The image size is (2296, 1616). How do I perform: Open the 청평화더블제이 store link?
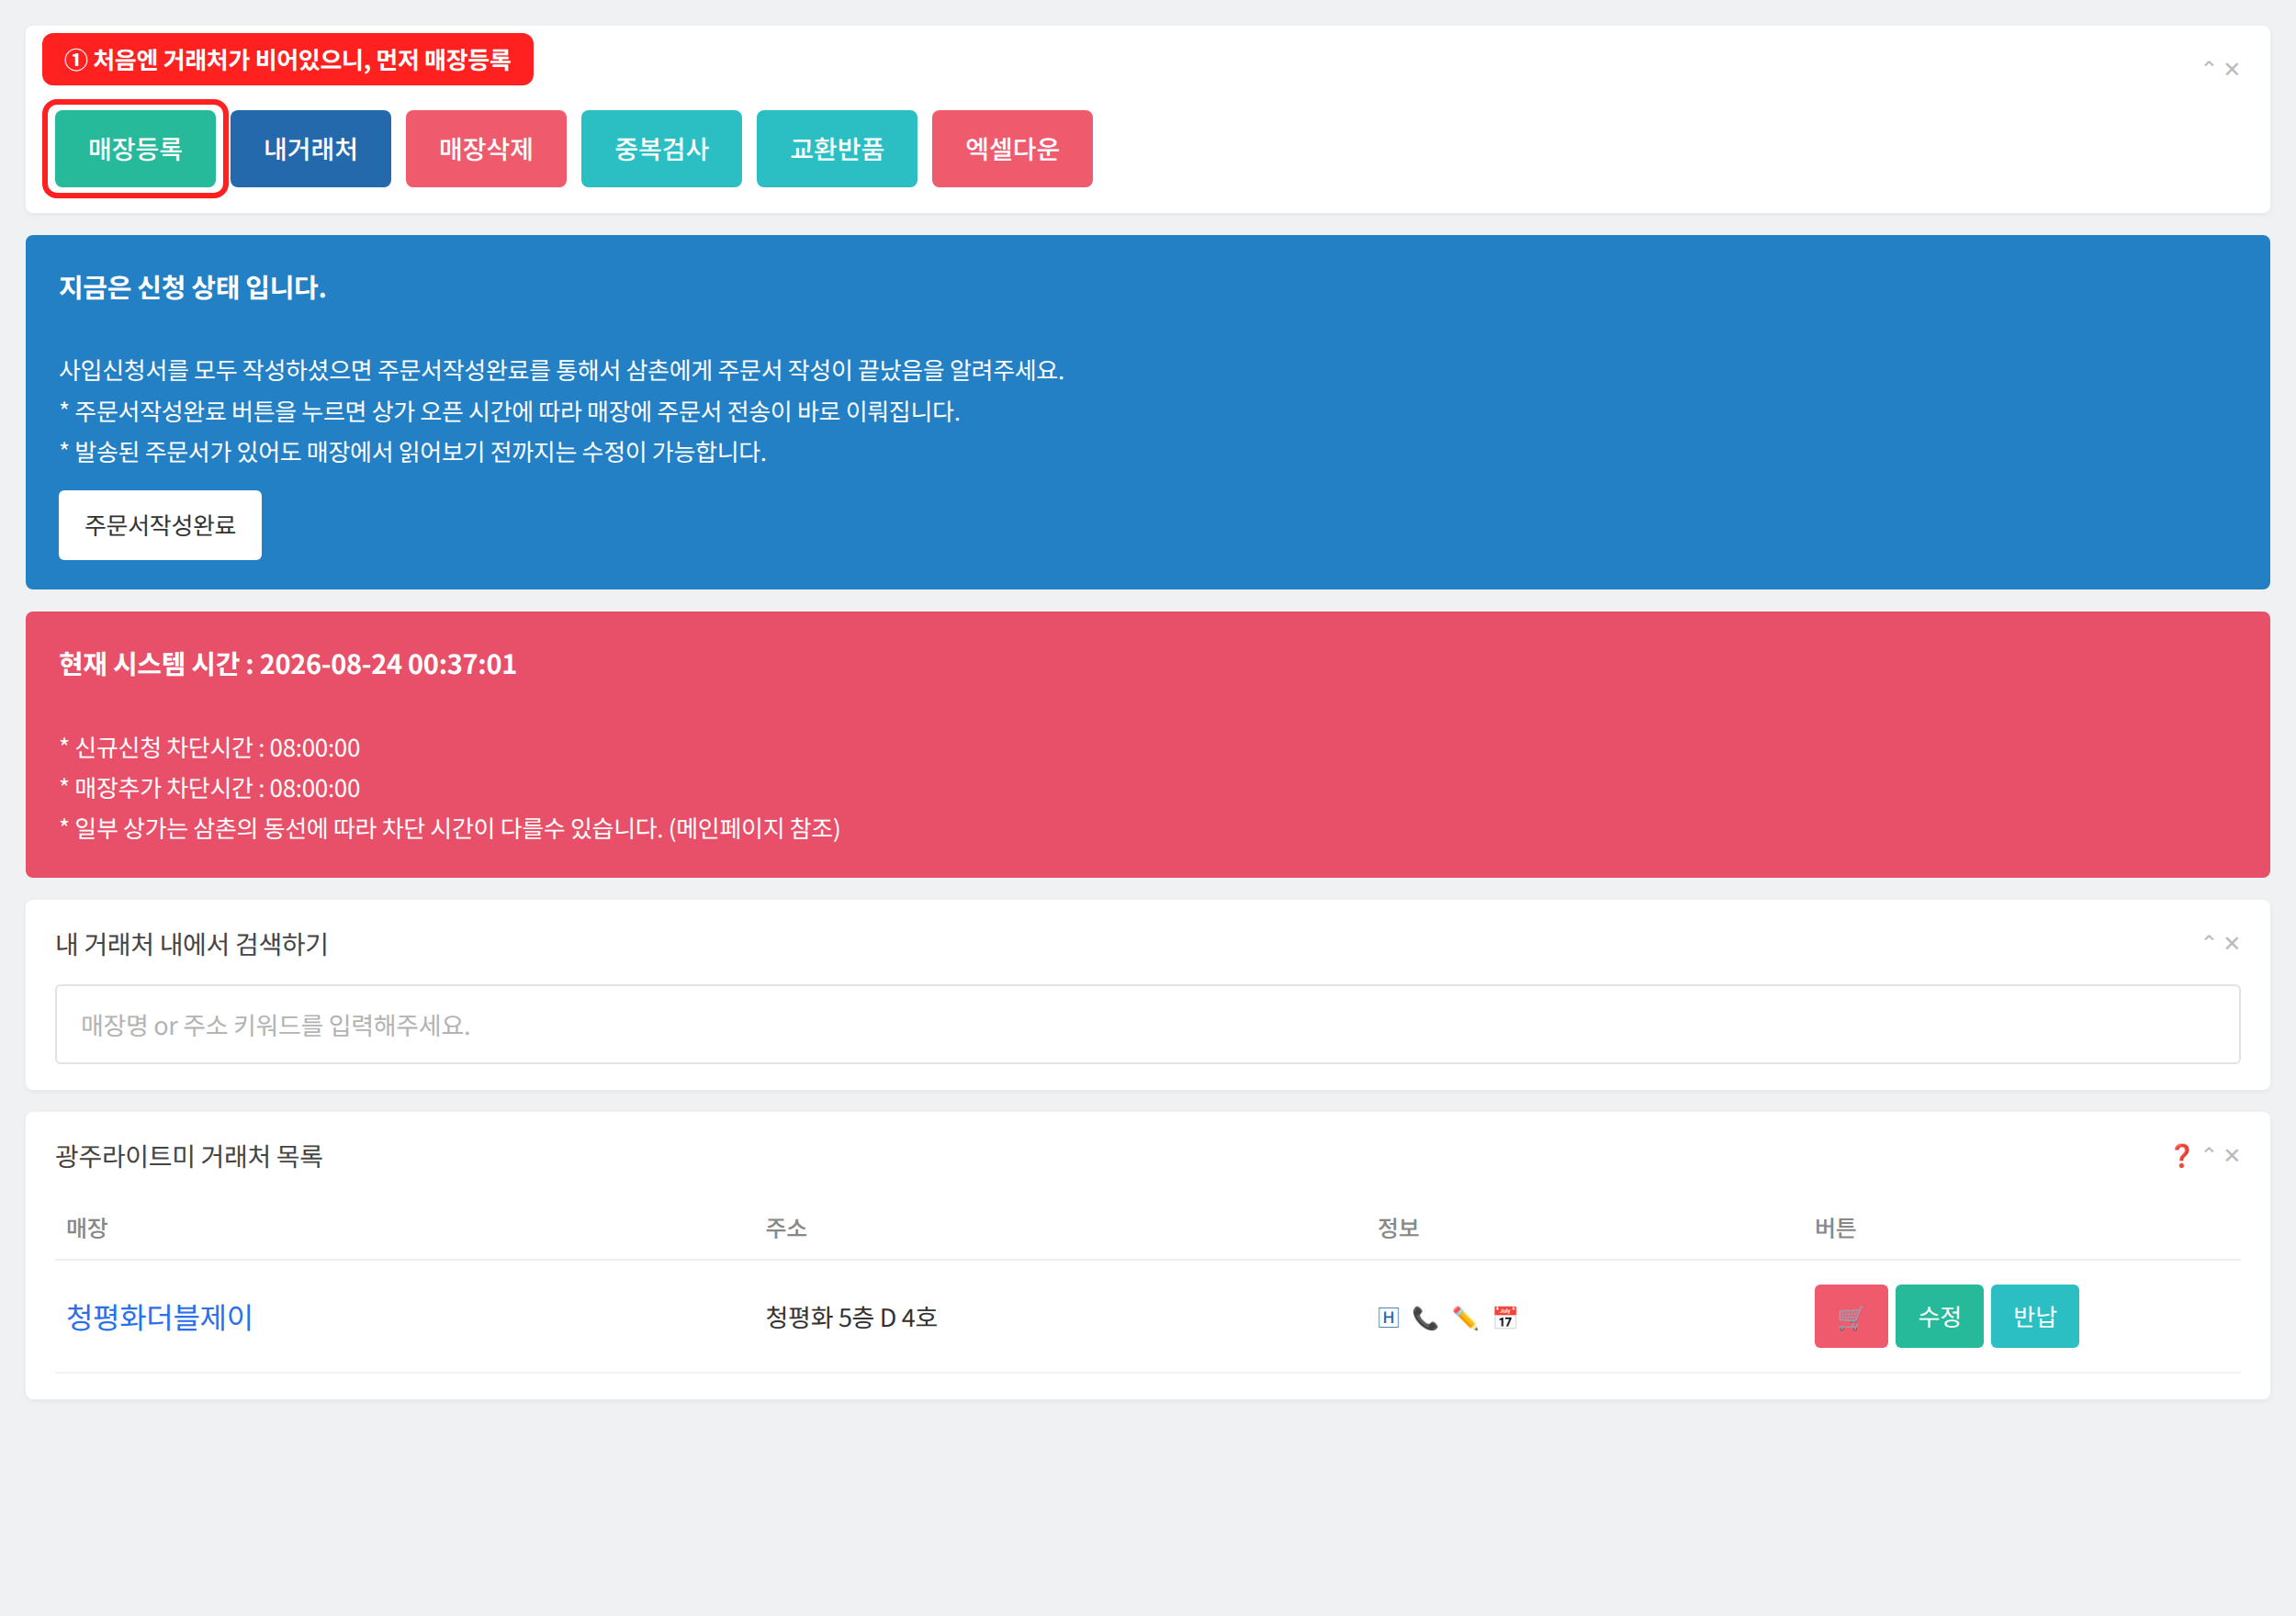tap(159, 1317)
